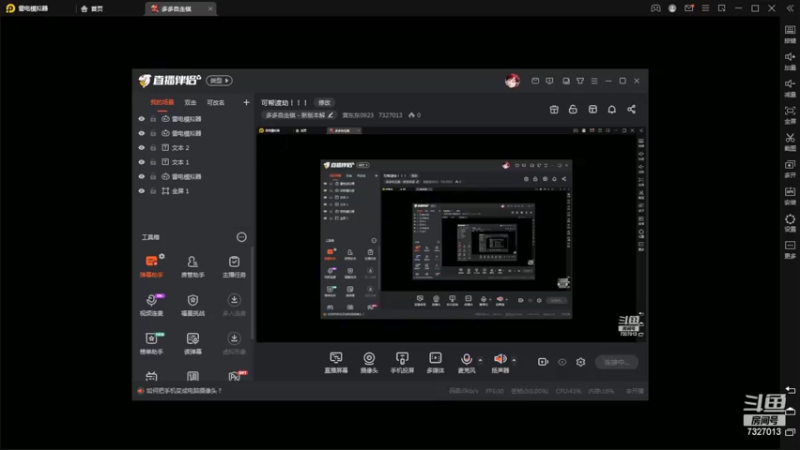This screenshot has width=800, height=450.
Task: Toggle visibility of 文本 1 source
Action: click(x=141, y=162)
